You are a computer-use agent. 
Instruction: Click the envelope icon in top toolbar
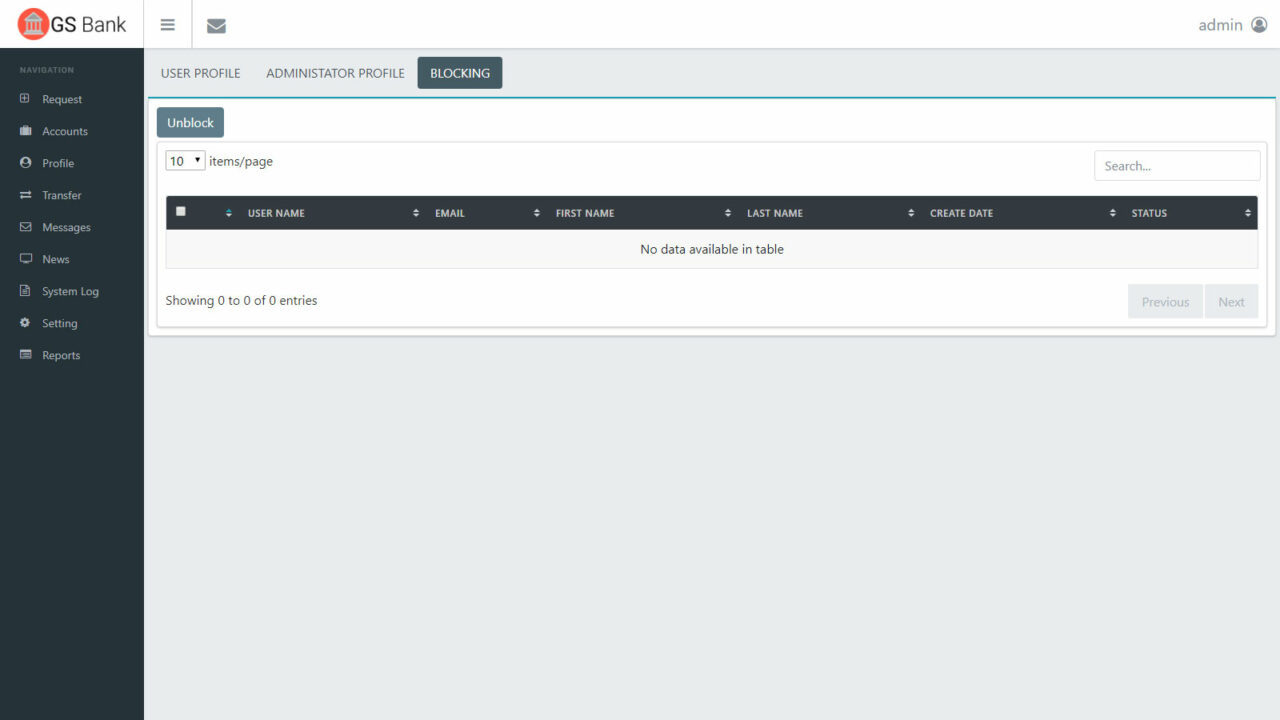point(216,25)
